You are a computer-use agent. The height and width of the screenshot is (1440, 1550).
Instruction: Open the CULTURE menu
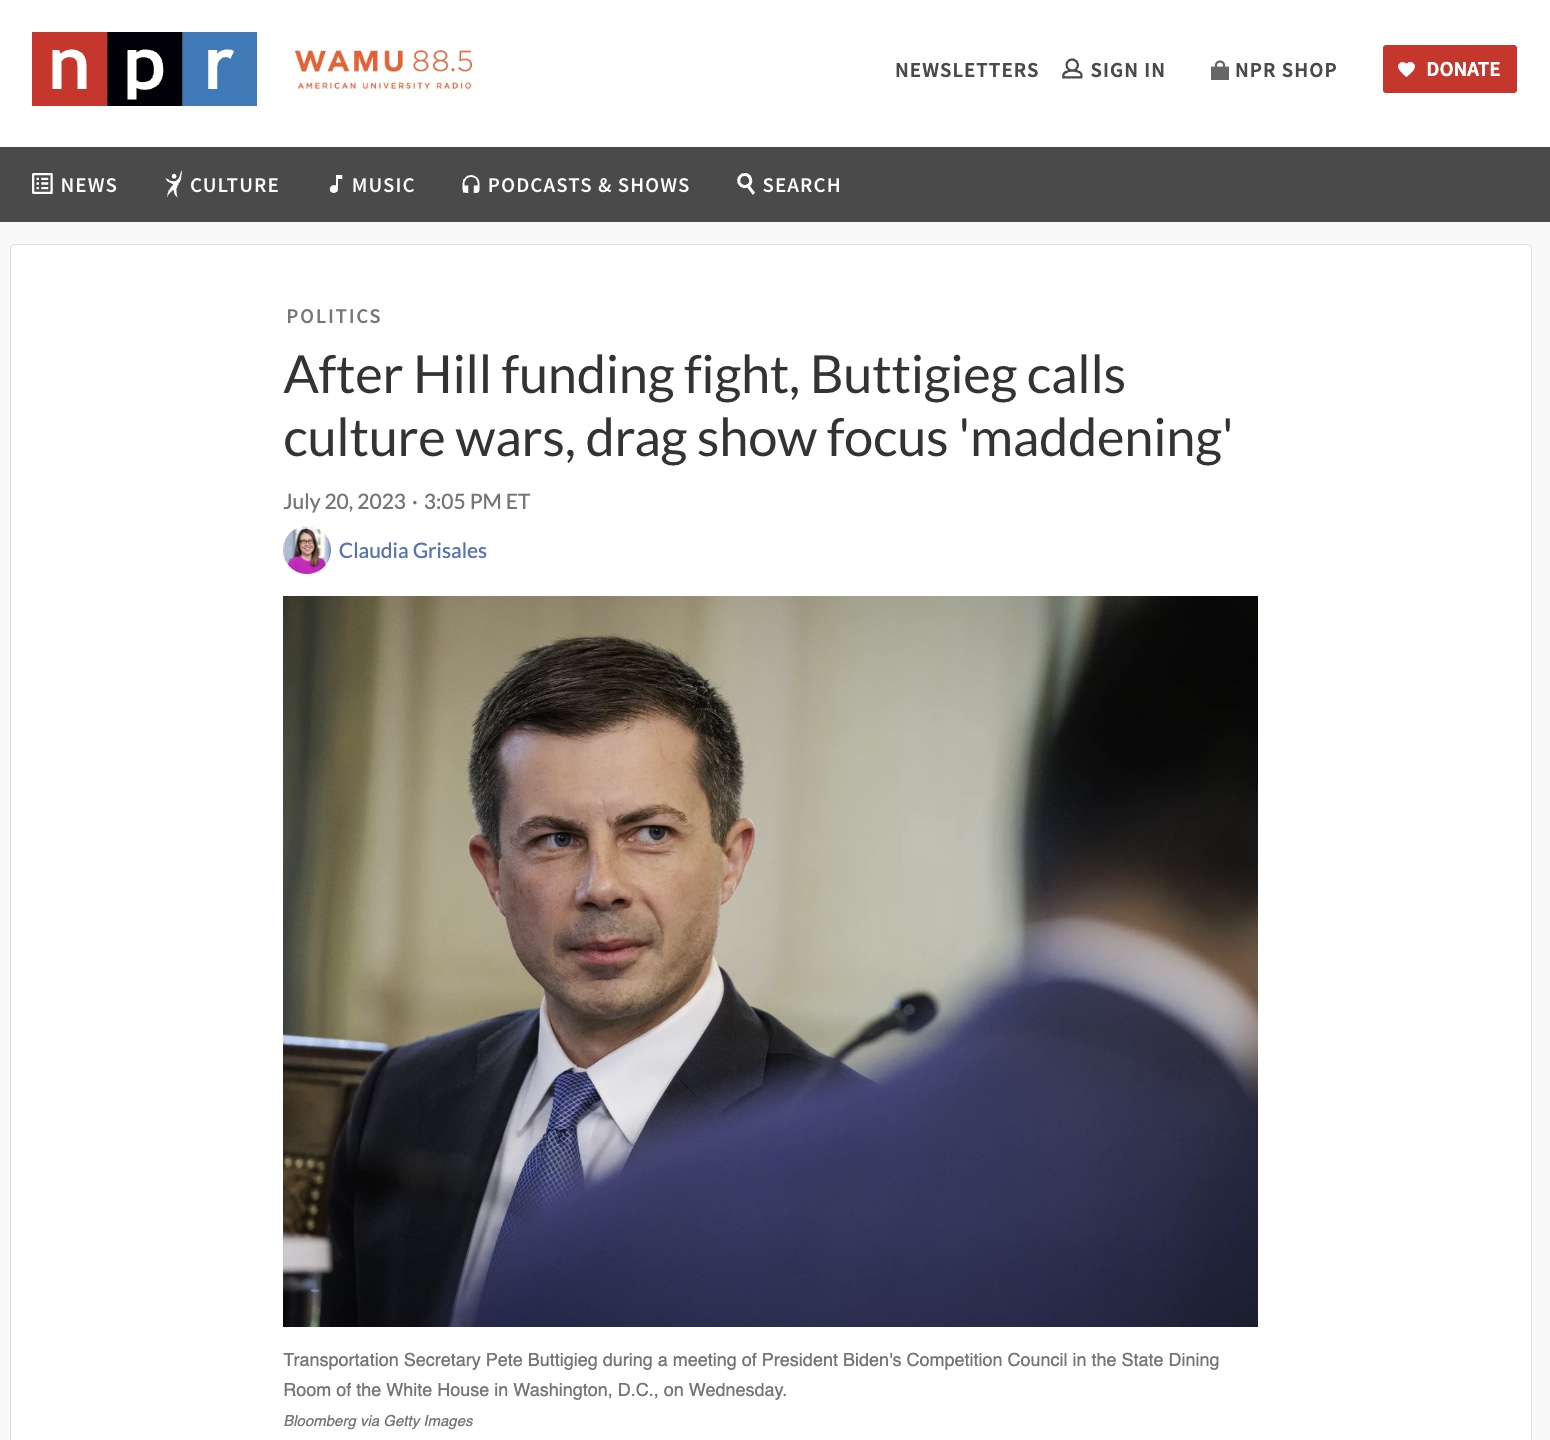coord(222,184)
